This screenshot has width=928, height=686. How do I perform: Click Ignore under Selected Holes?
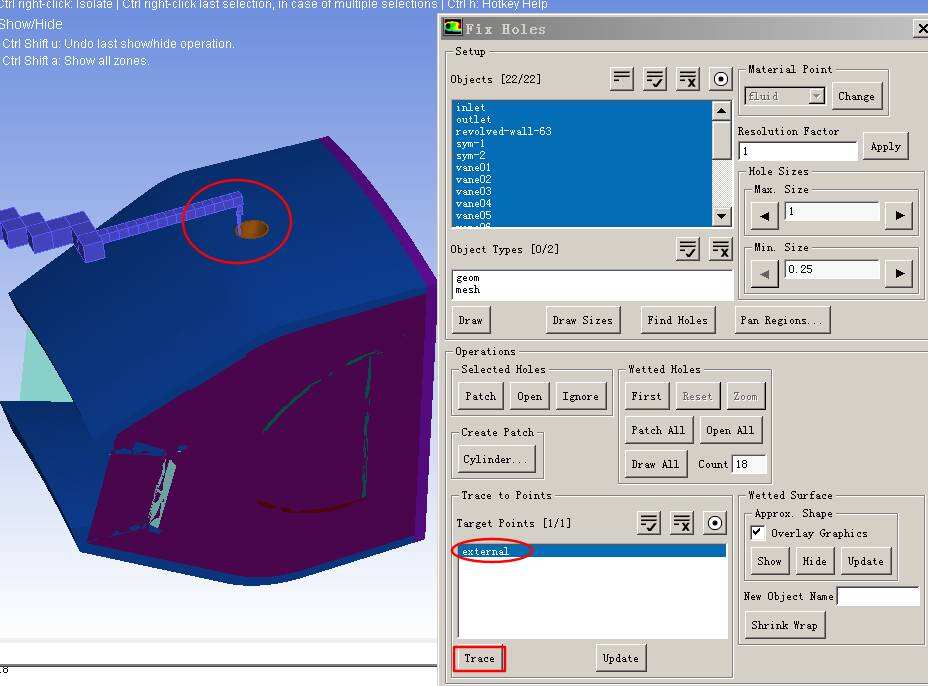pos(580,396)
